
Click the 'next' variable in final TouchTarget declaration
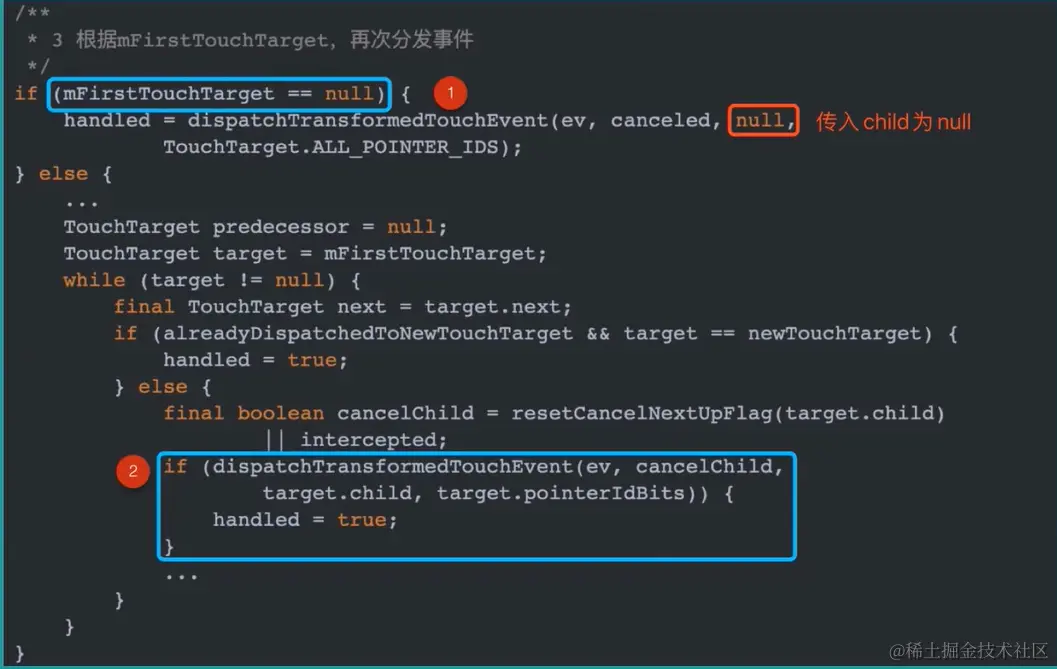tap(361, 307)
